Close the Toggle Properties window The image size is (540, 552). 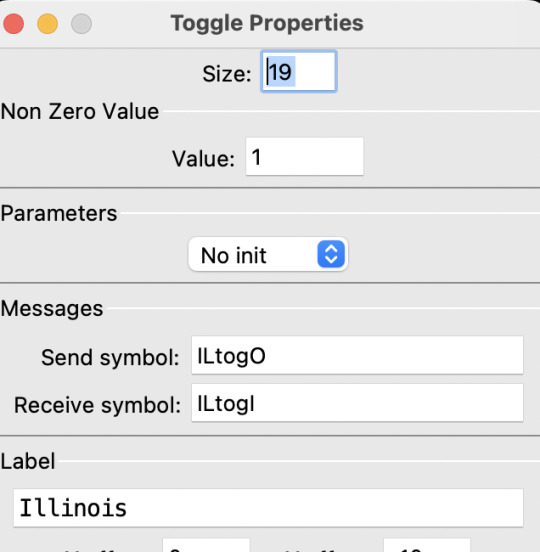pos(14,24)
